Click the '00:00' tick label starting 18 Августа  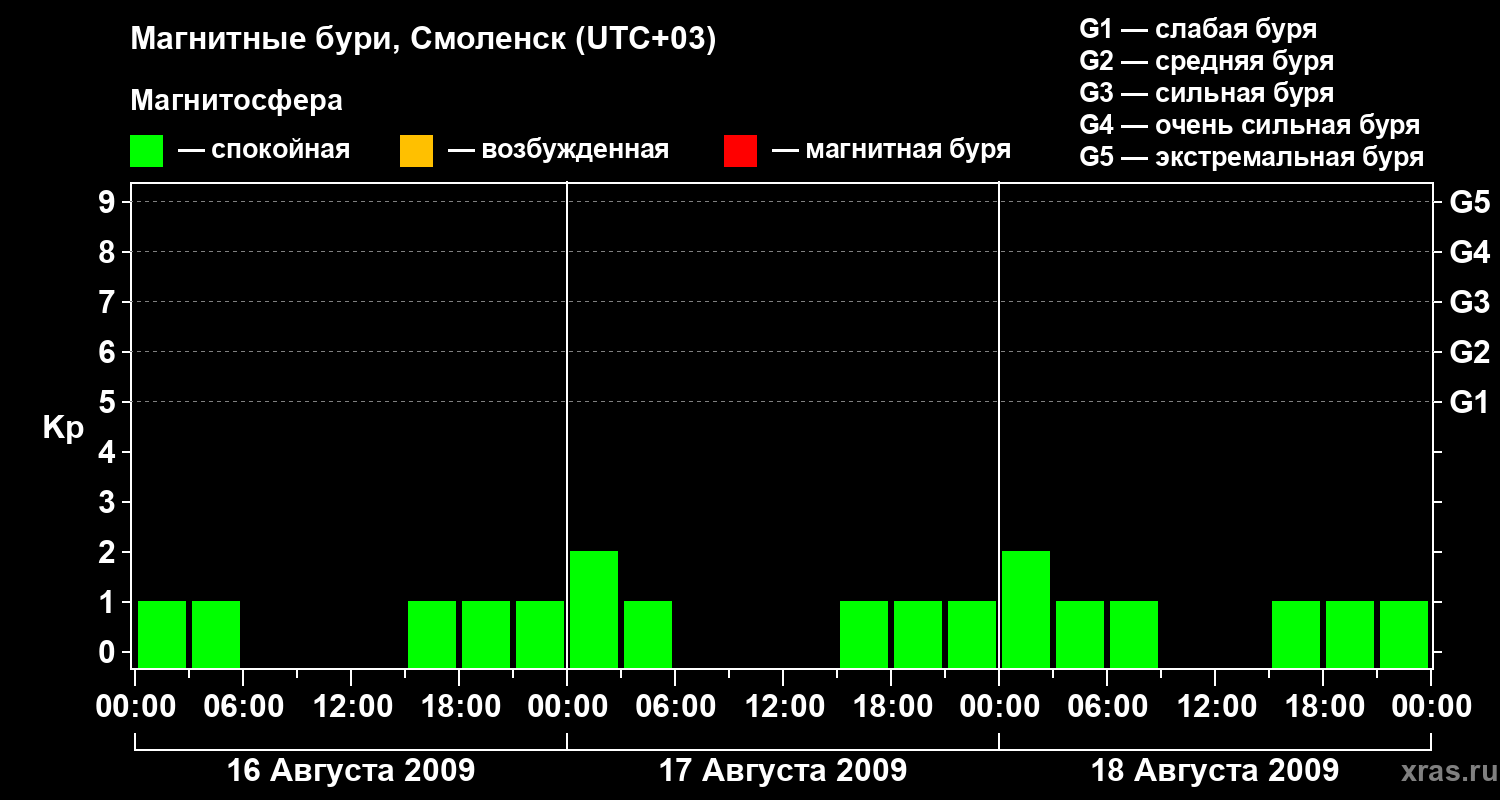(999, 707)
